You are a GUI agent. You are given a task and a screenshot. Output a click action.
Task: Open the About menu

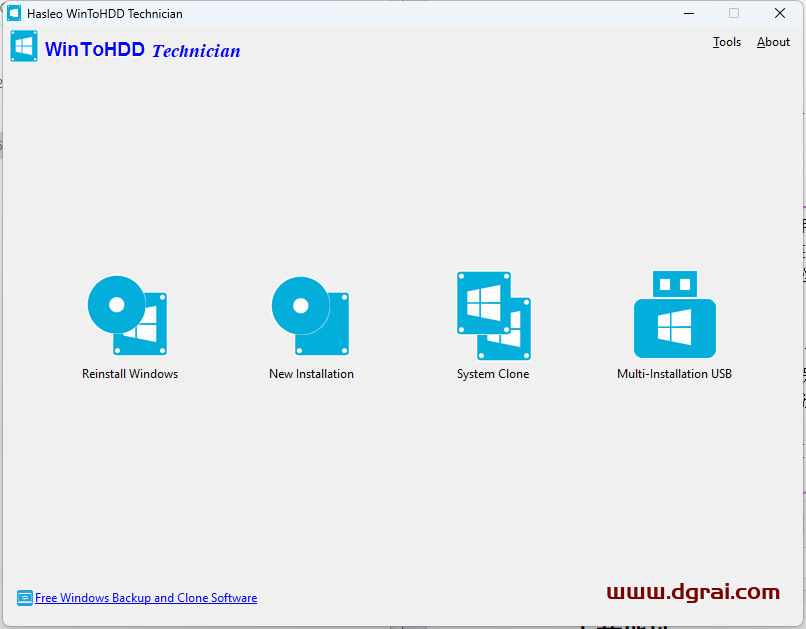tap(773, 42)
